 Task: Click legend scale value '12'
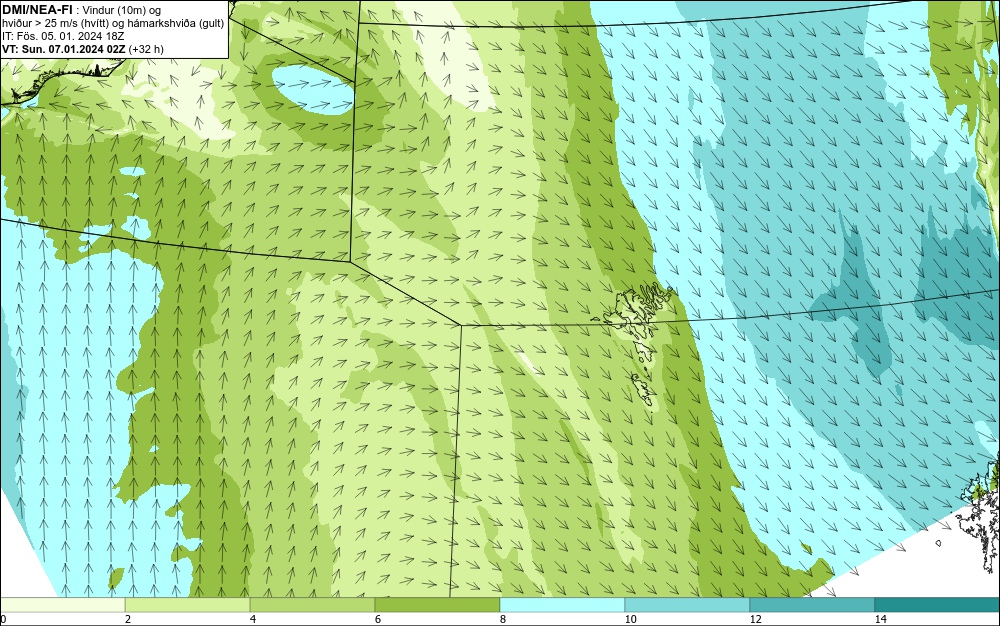click(755, 620)
